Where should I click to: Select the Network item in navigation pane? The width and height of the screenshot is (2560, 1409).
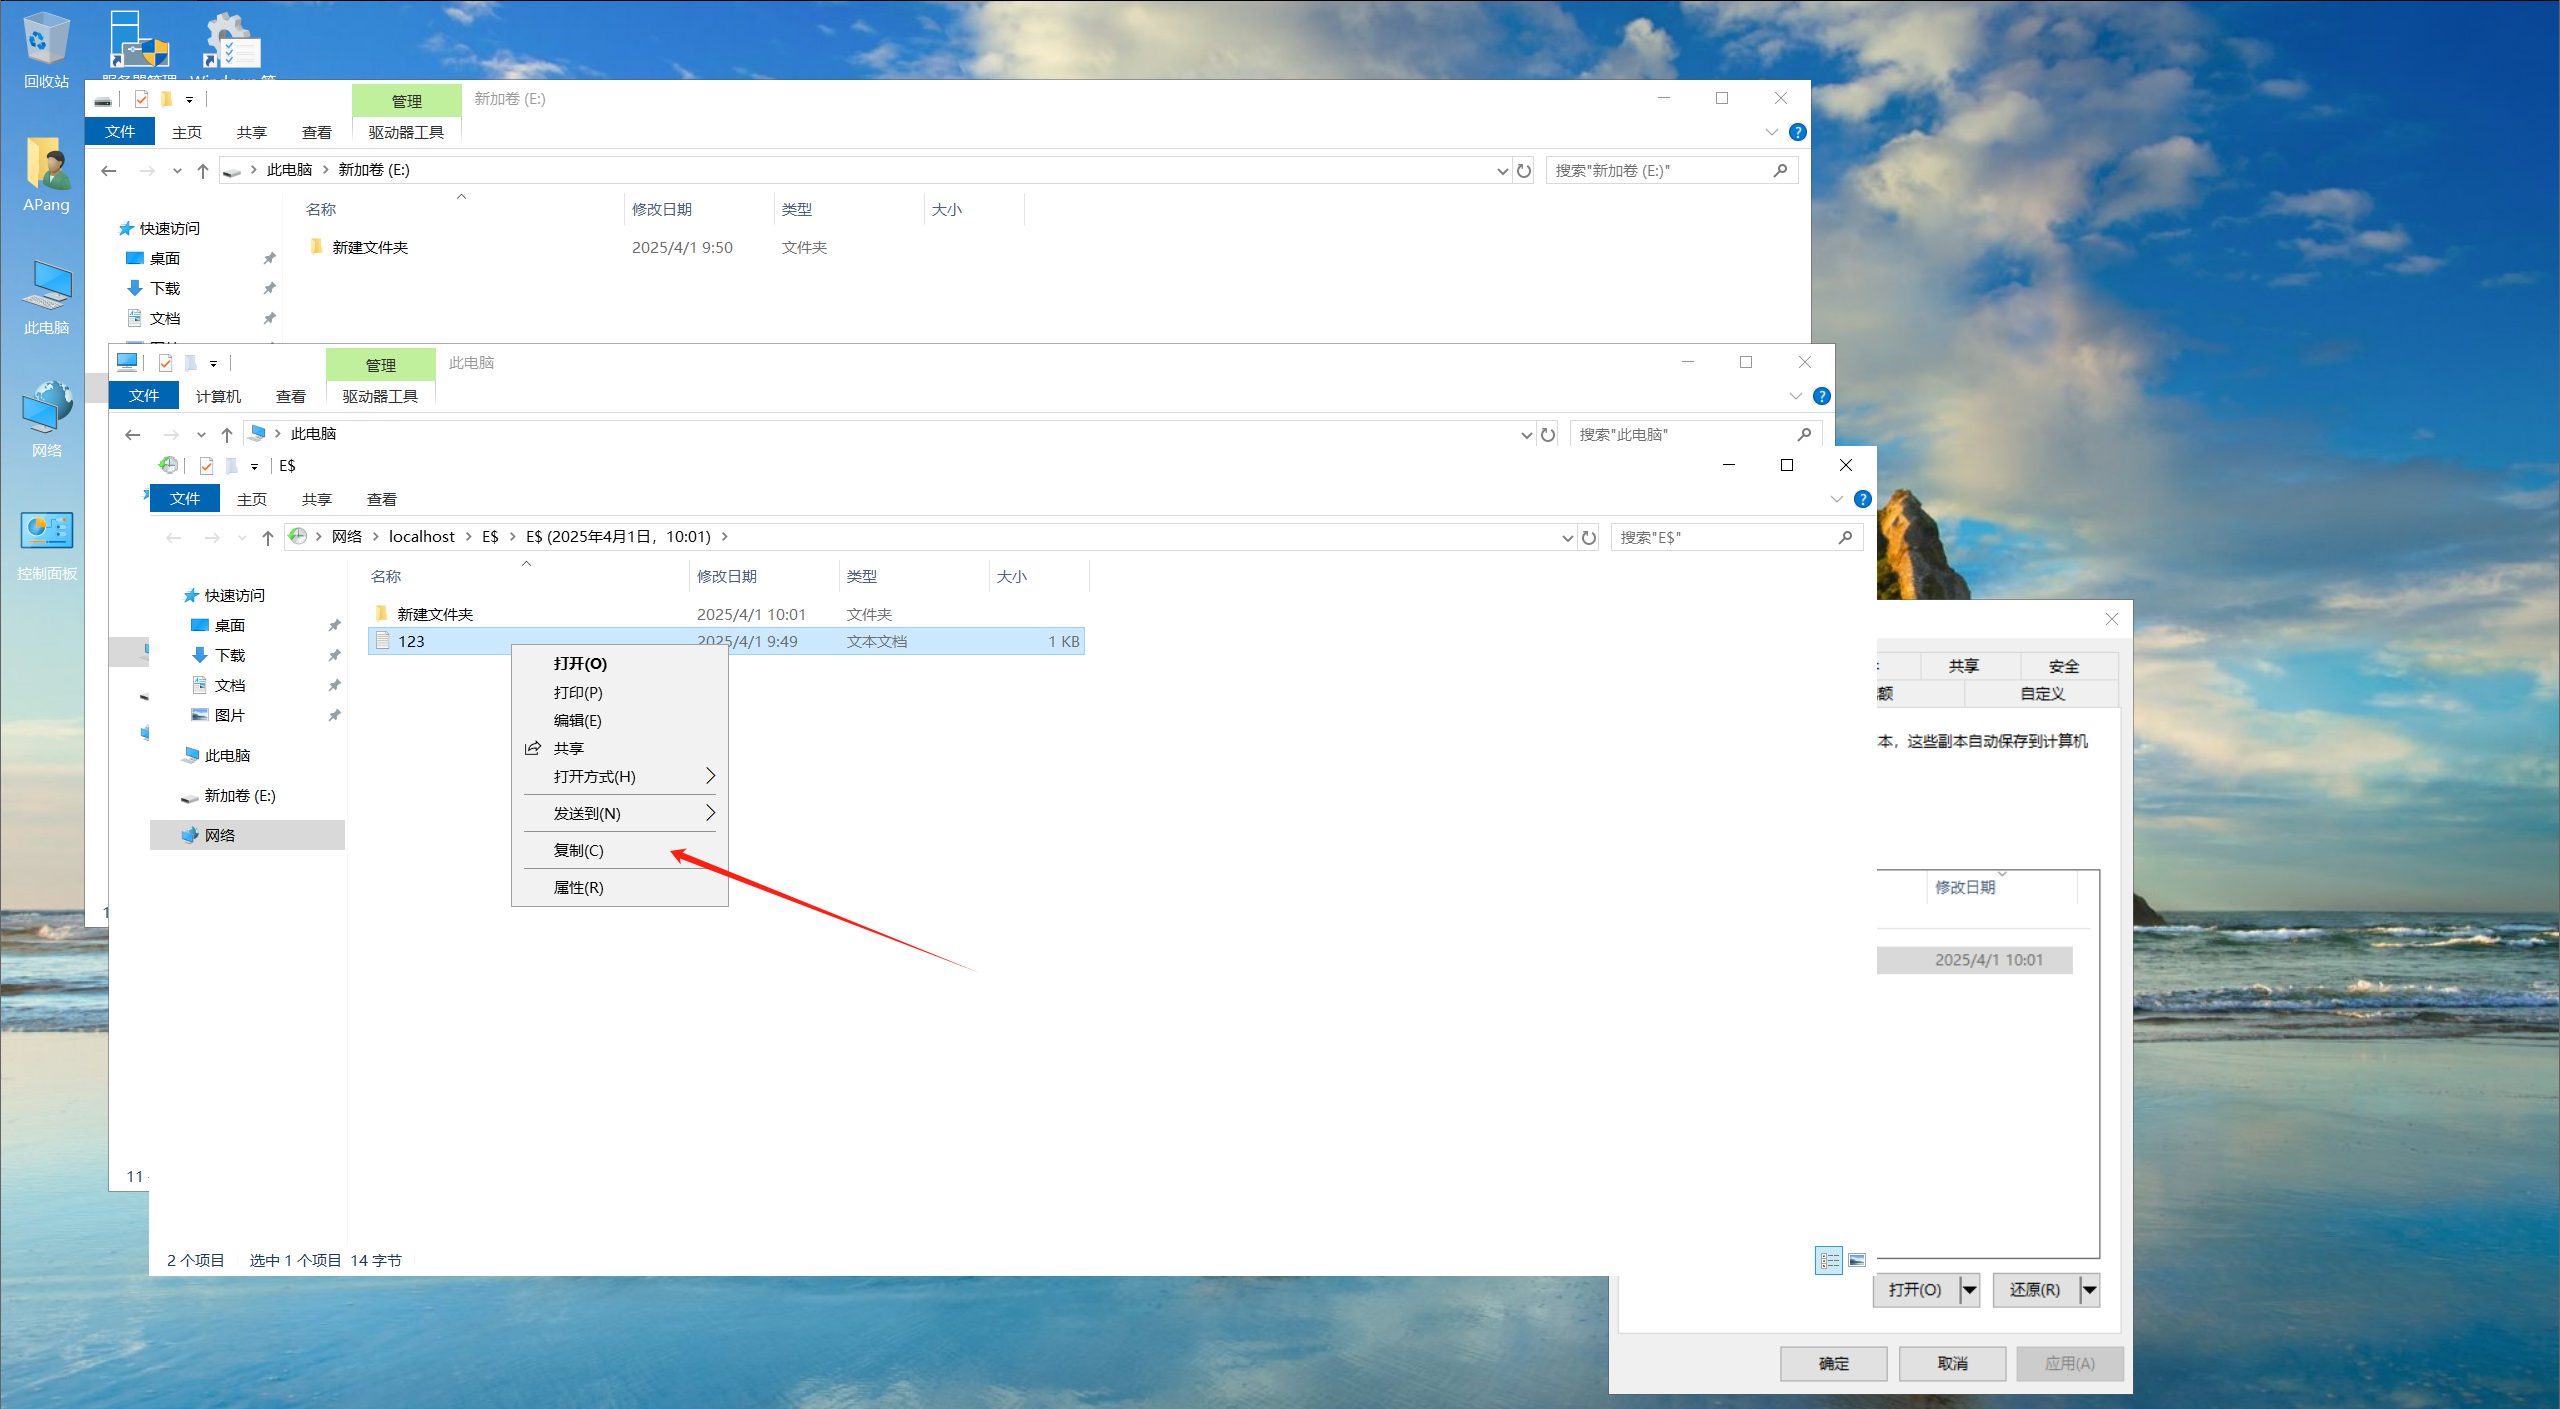click(220, 836)
